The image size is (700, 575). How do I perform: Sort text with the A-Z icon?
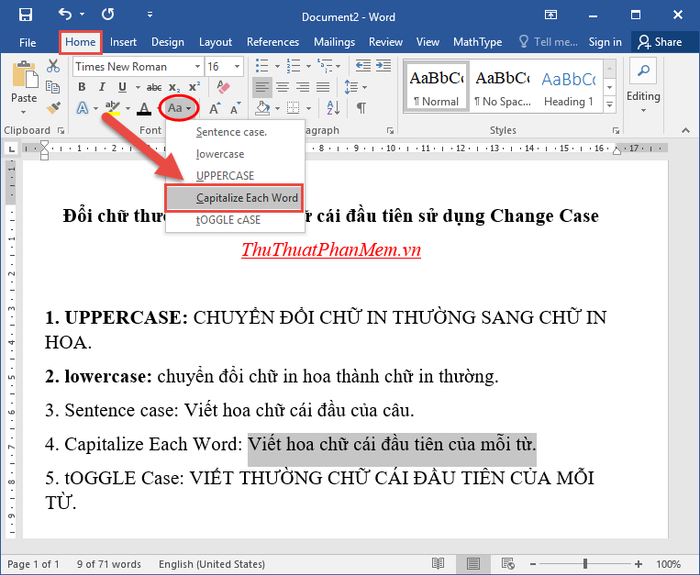[x=333, y=108]
